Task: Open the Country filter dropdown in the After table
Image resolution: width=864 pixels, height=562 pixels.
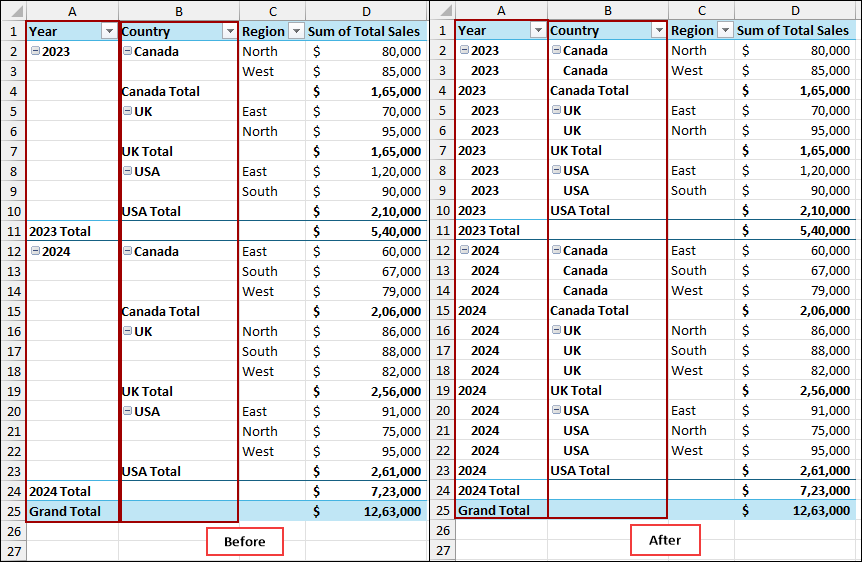Action: pos(658,31)
